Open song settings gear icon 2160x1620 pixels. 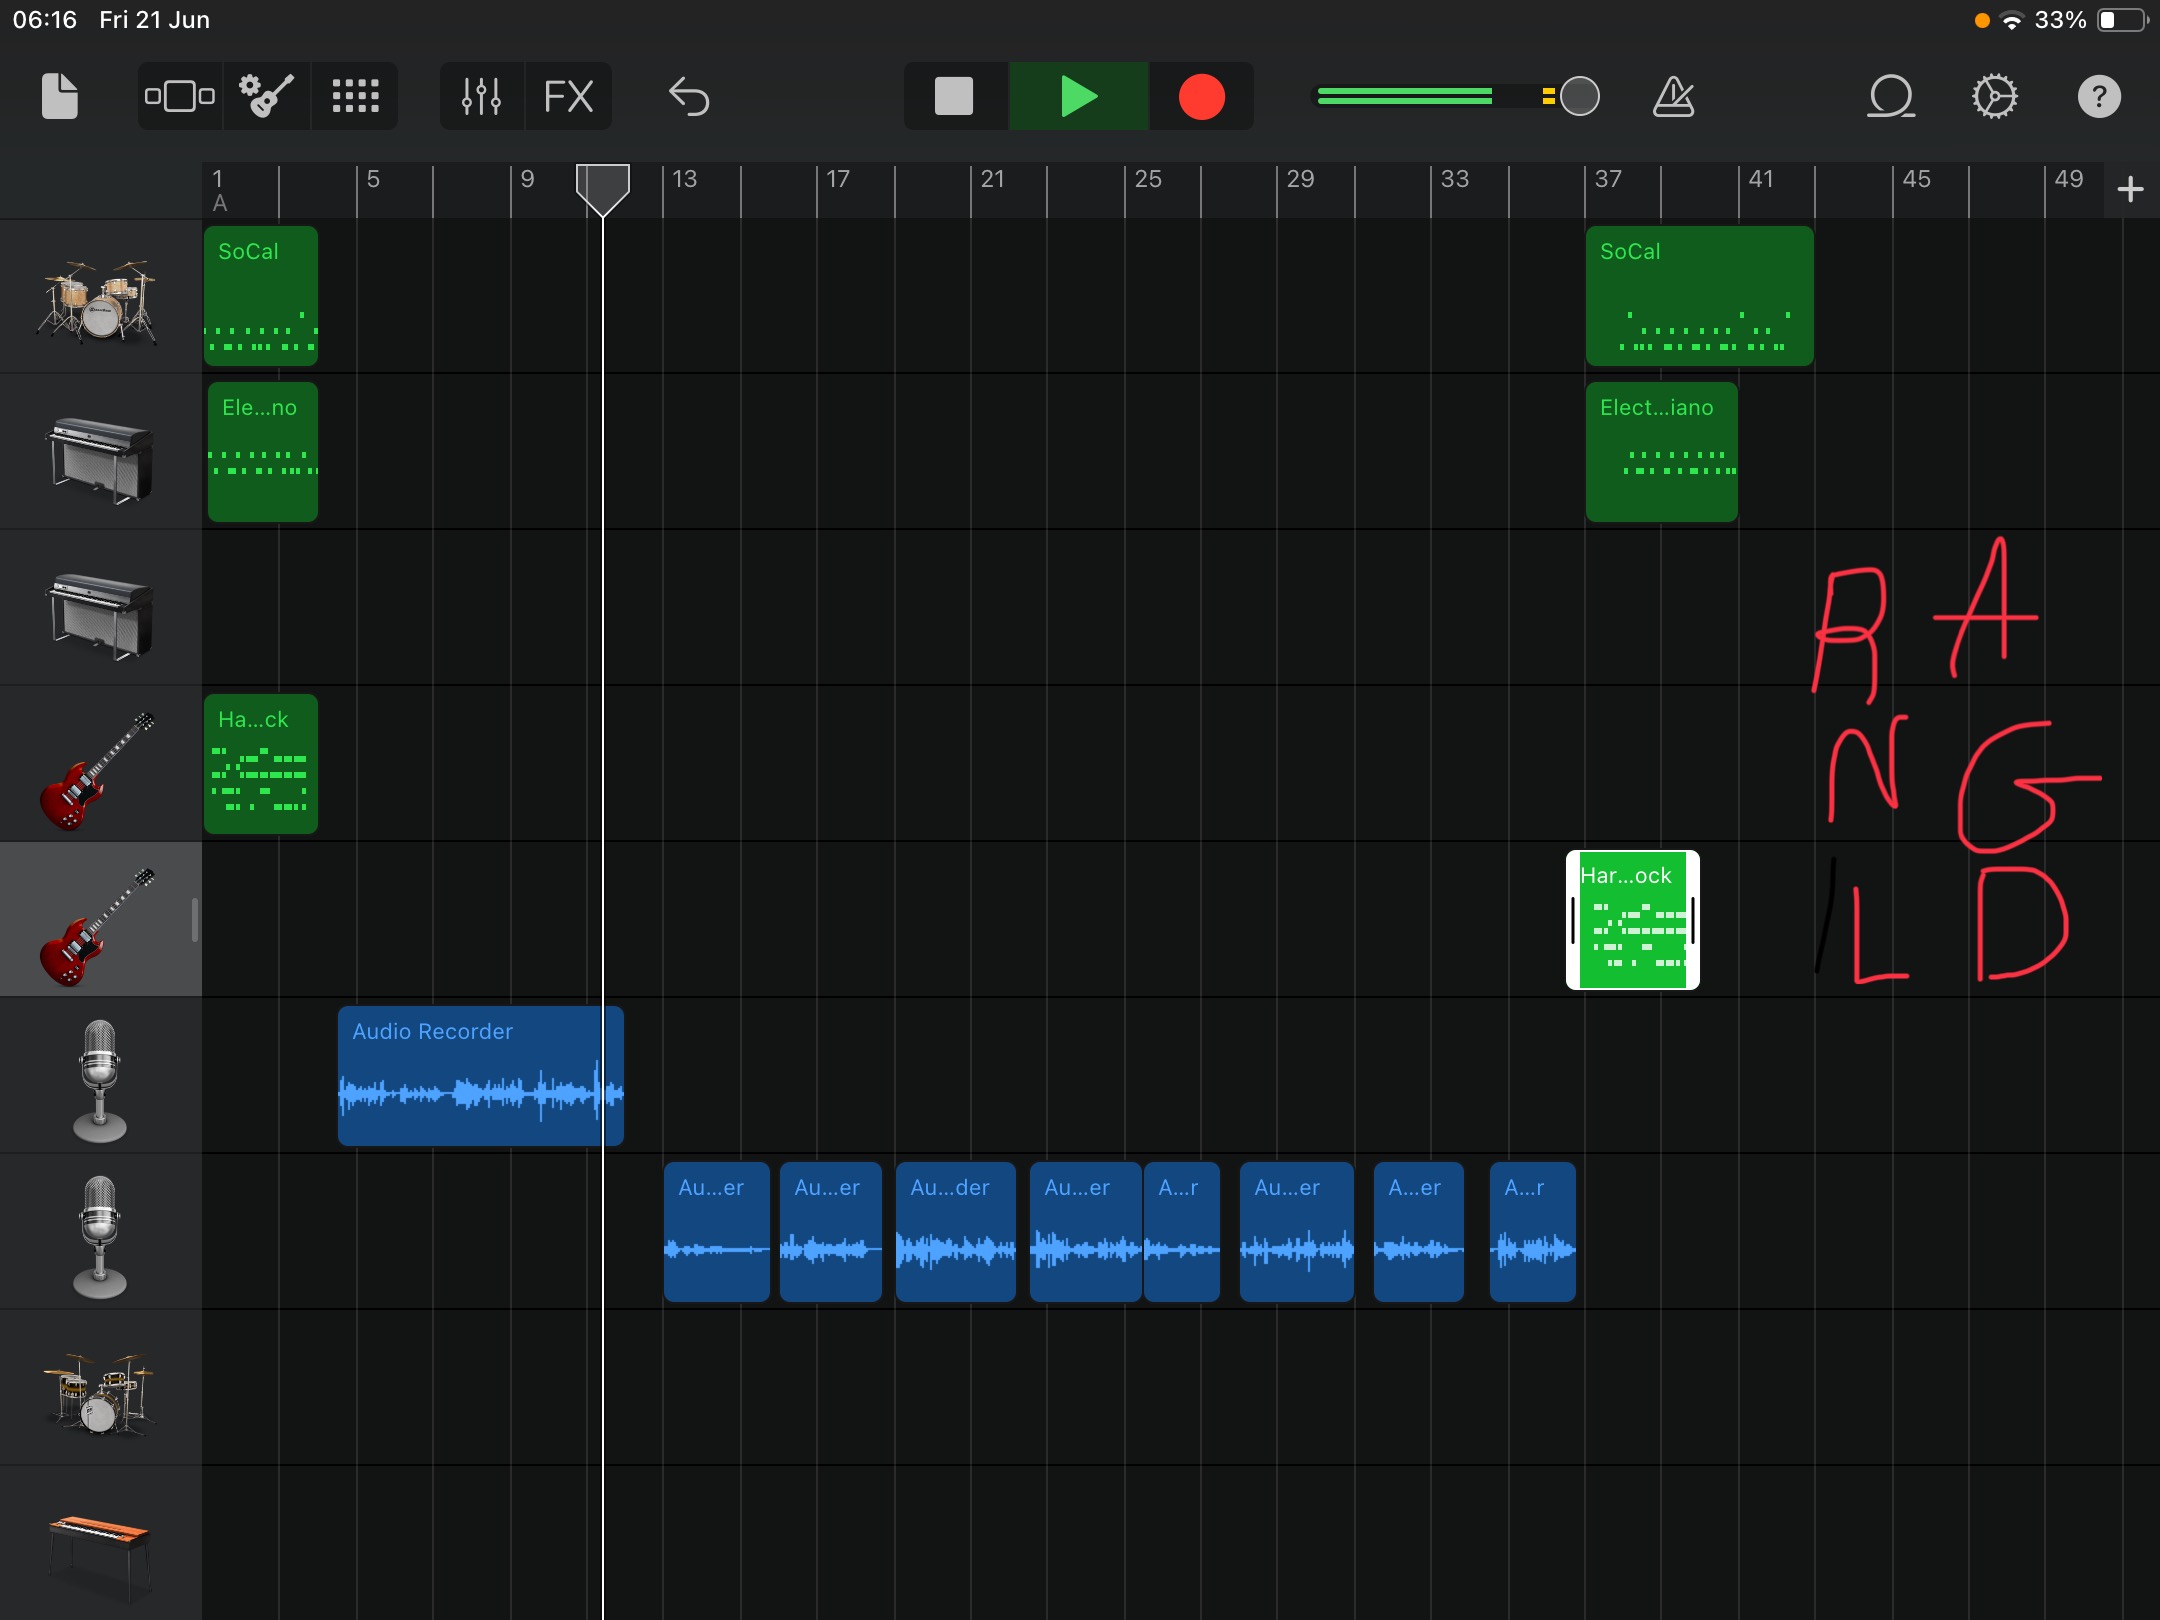1994,97
